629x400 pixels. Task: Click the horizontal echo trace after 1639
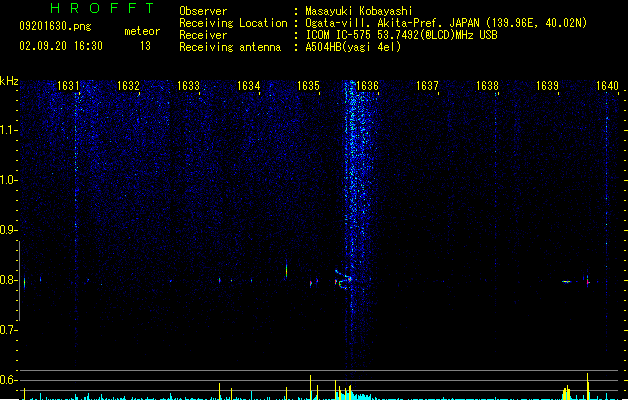coord(566,282)
